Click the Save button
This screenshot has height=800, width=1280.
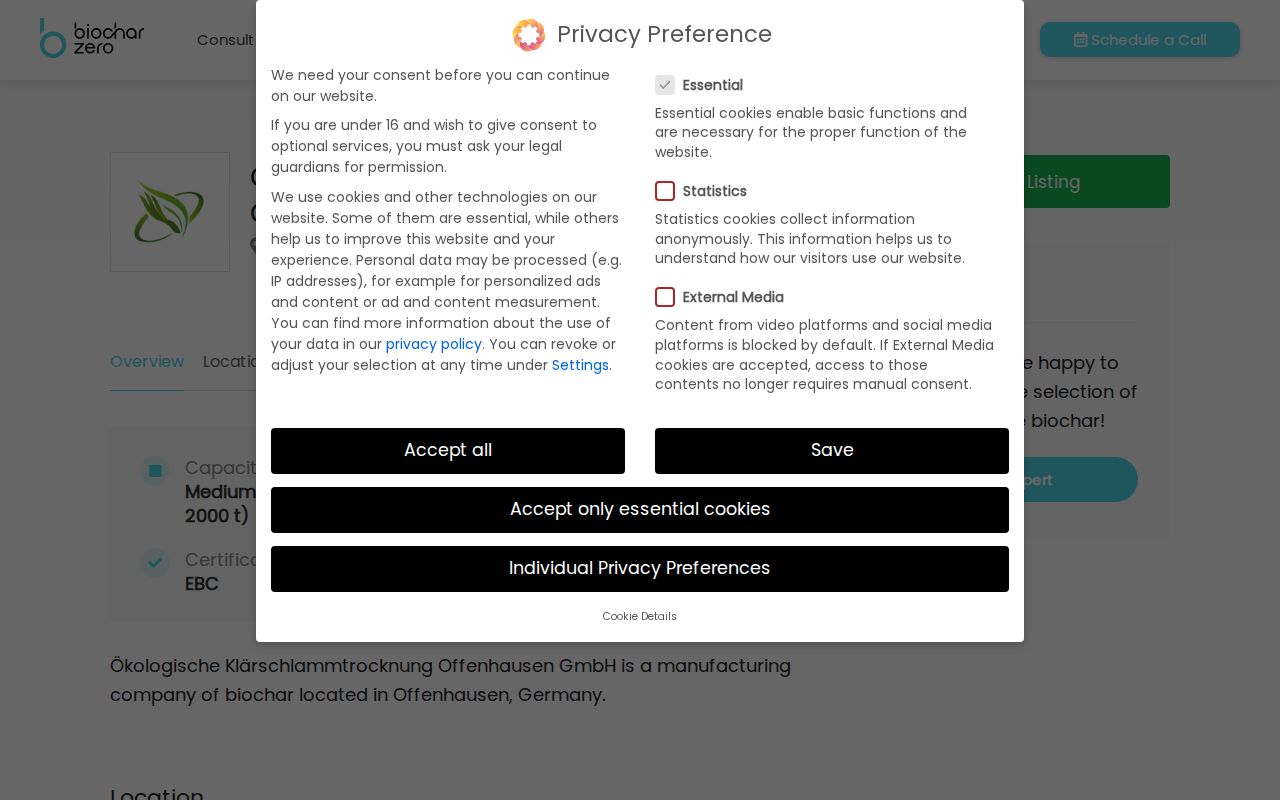click(832, 451)
